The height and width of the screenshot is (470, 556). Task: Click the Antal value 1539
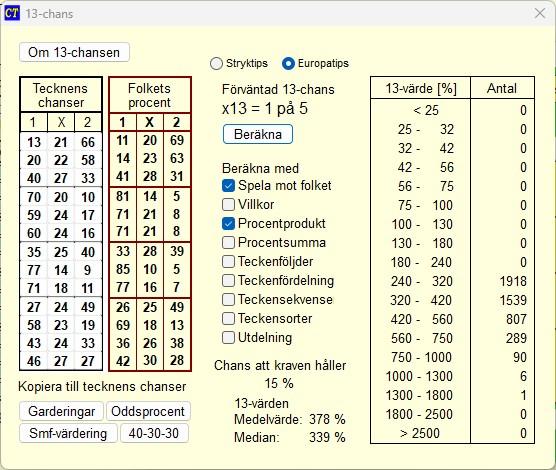pos(513,300)
